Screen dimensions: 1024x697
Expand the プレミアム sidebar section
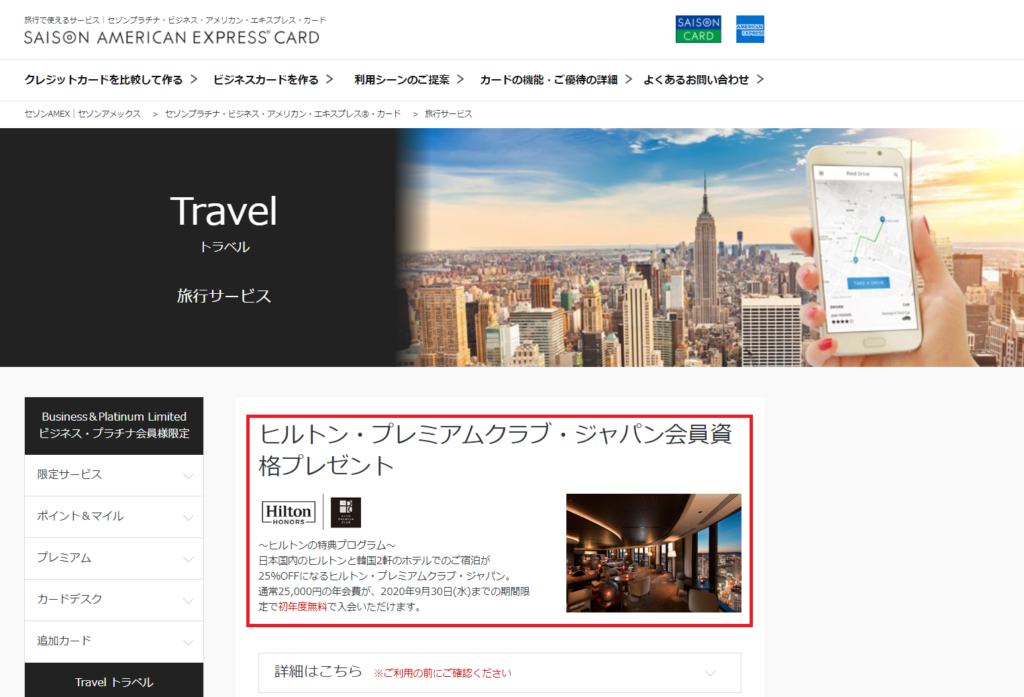[113, 558]
